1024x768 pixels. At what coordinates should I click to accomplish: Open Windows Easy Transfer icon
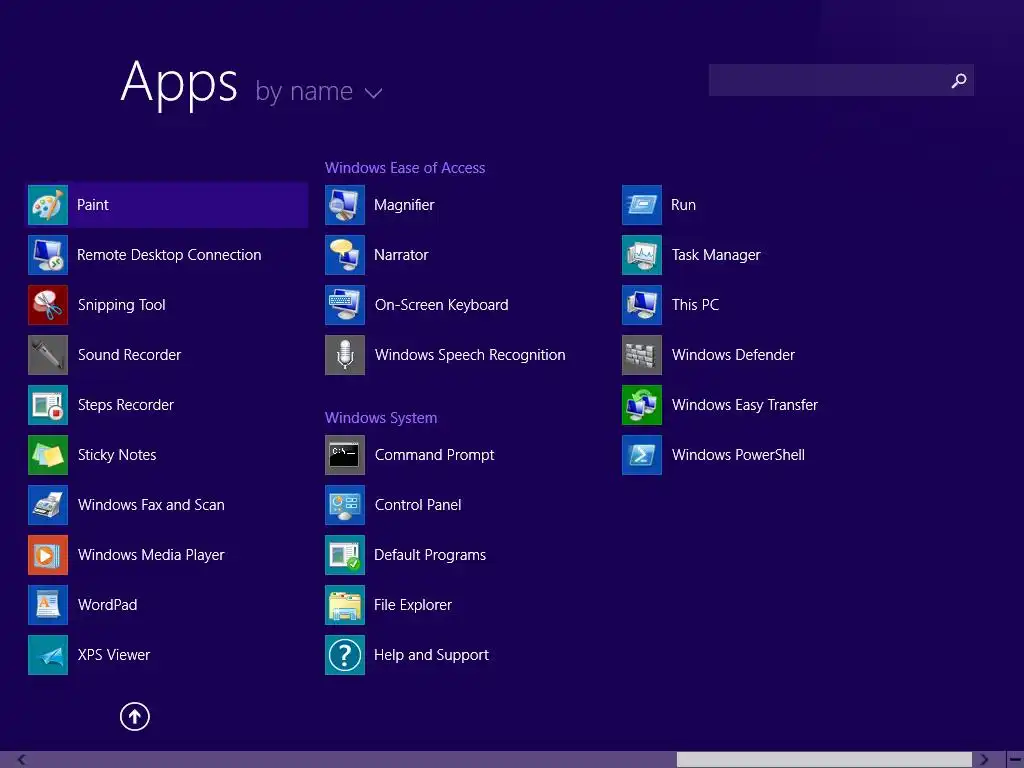(x=642, y=405)
